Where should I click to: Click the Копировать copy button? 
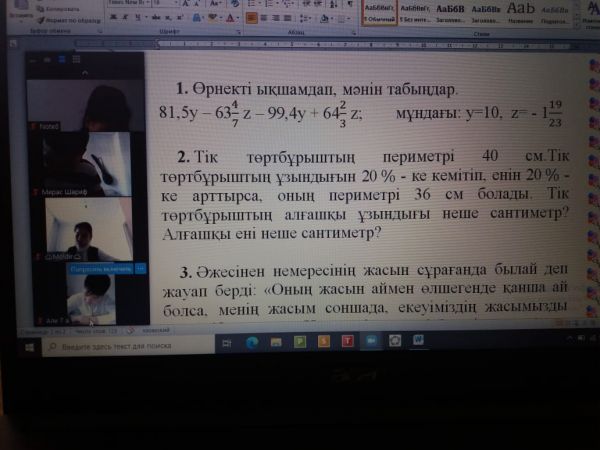pos(58,9)
